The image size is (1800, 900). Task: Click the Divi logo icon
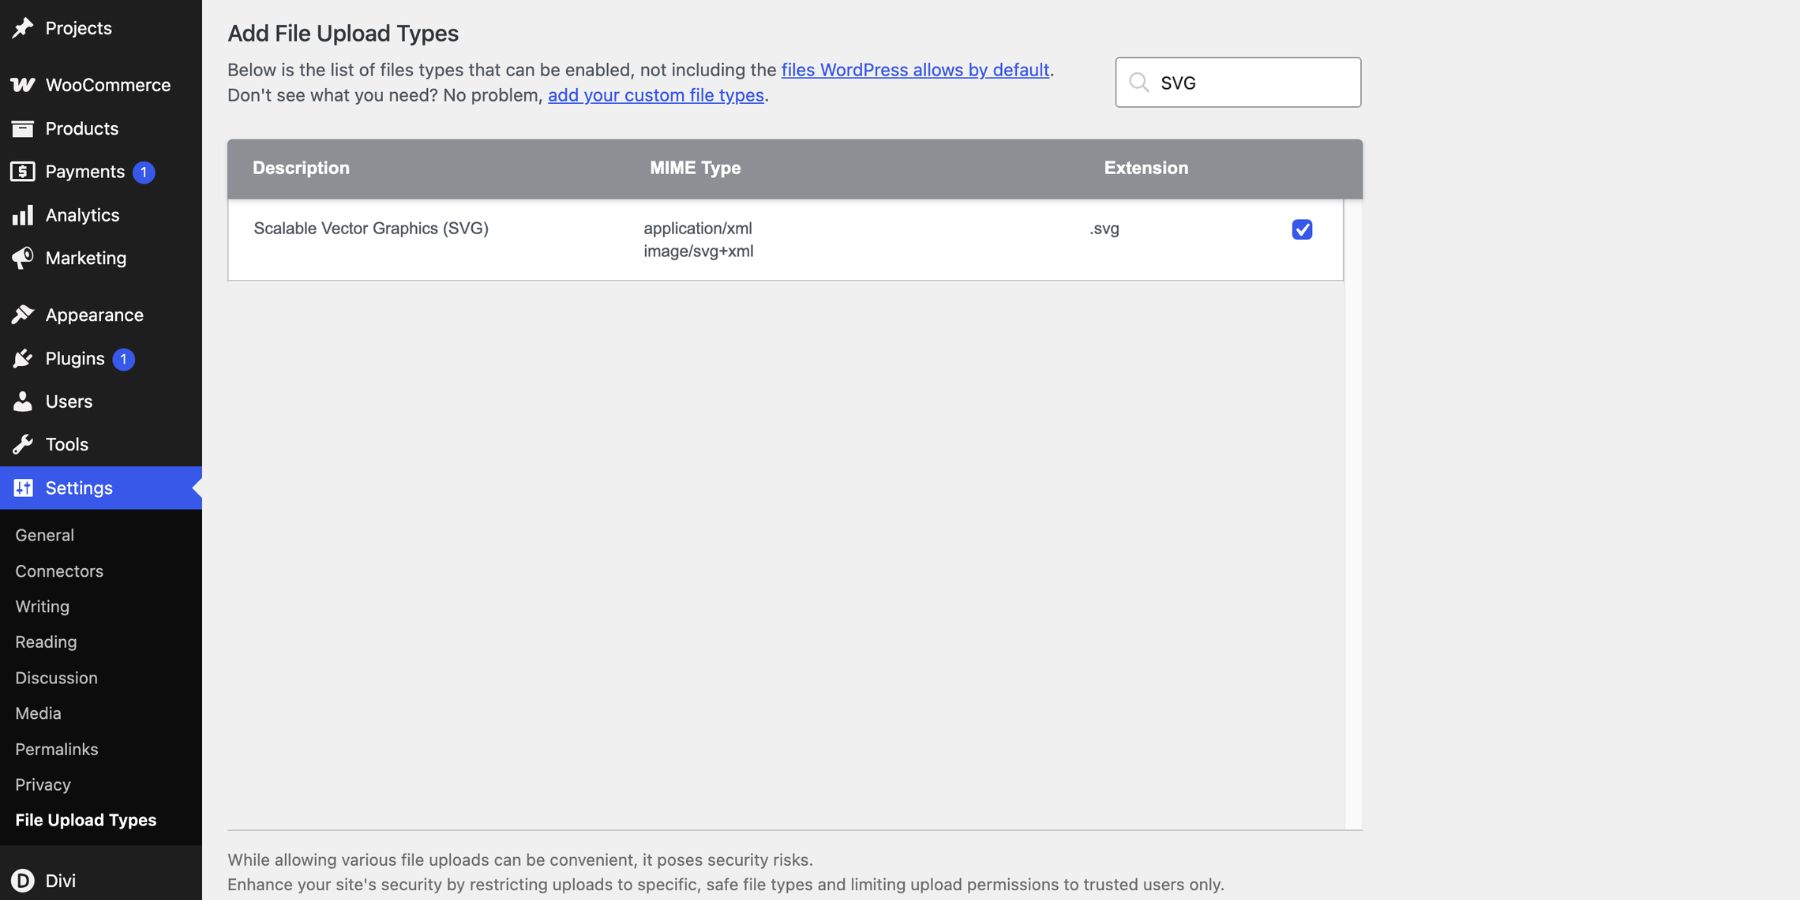pos(22,881)
